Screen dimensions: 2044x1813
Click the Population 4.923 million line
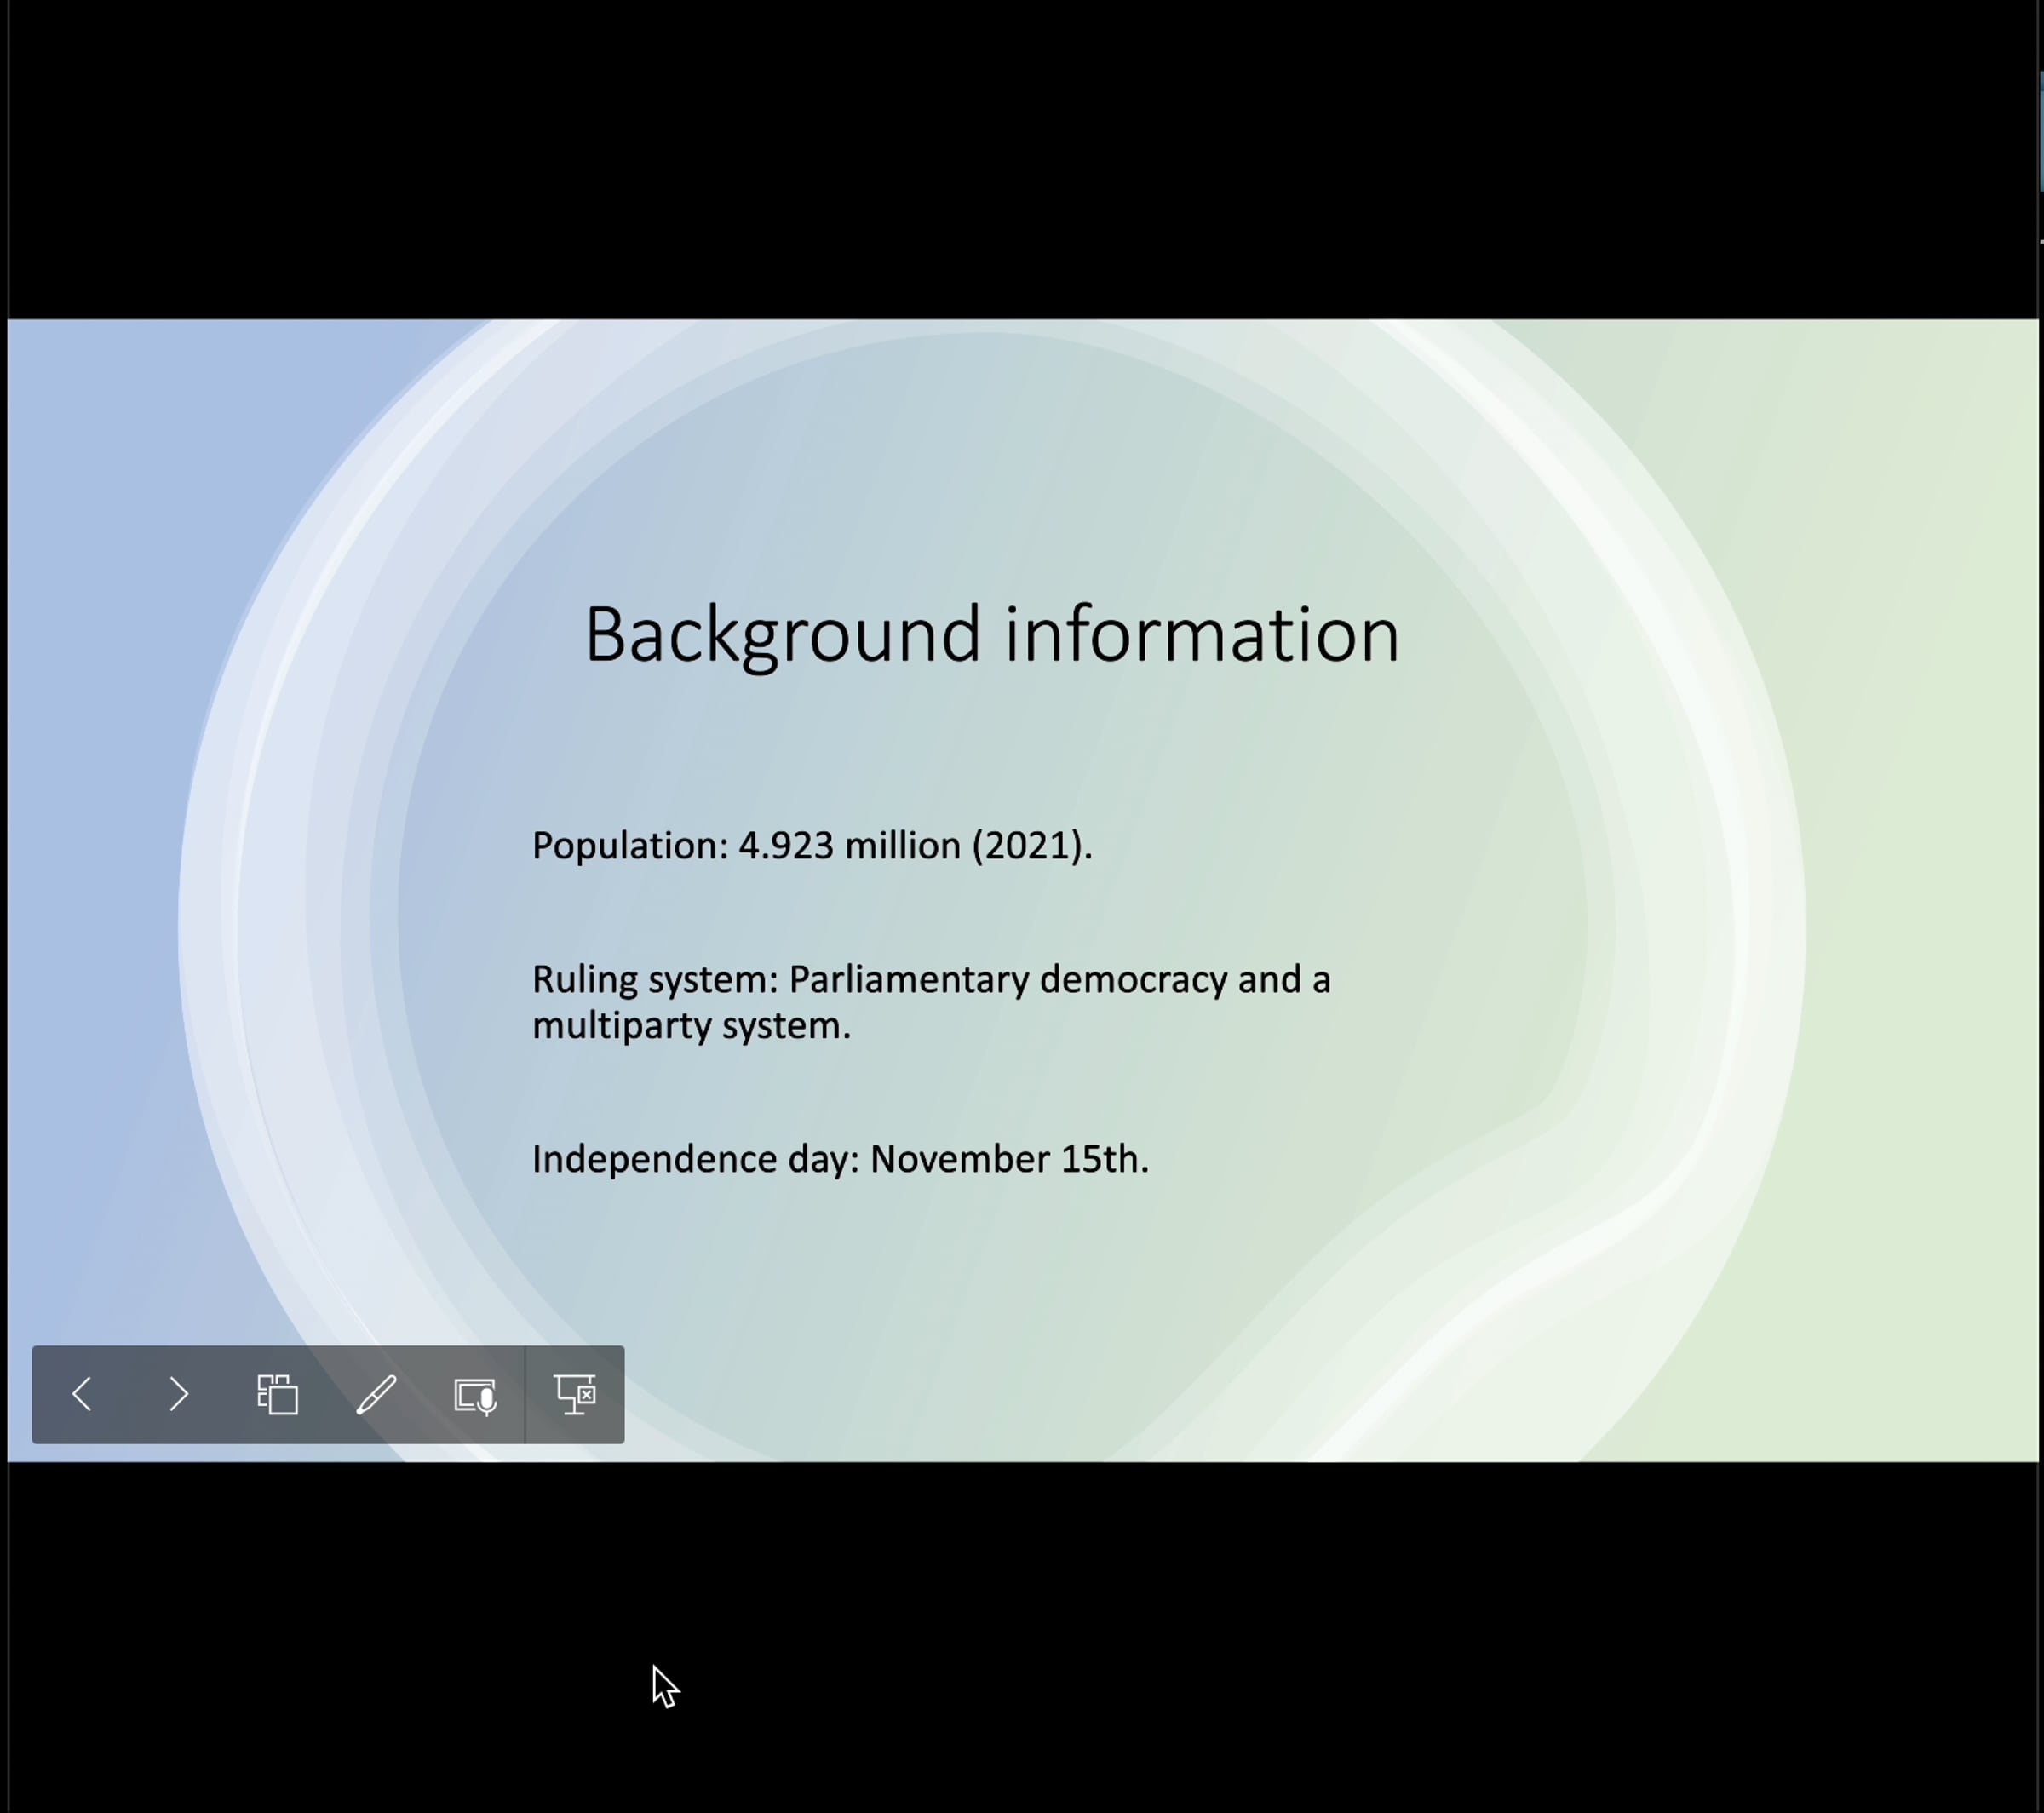pos(810,846)
